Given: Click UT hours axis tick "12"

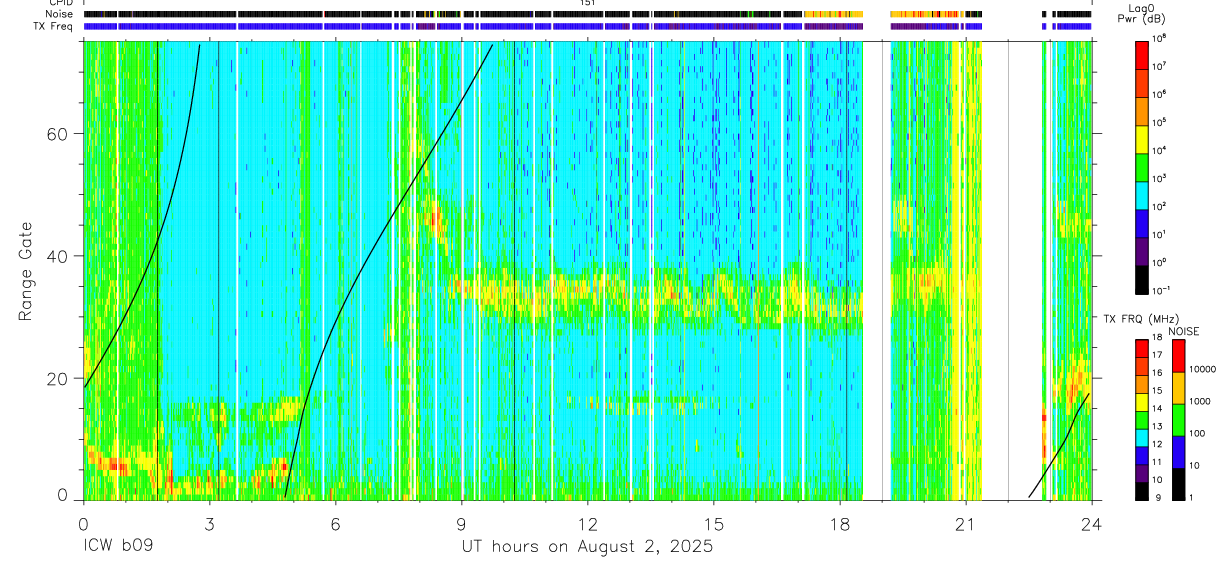Looking at the screenshot, I should click(x=587, y=523).
